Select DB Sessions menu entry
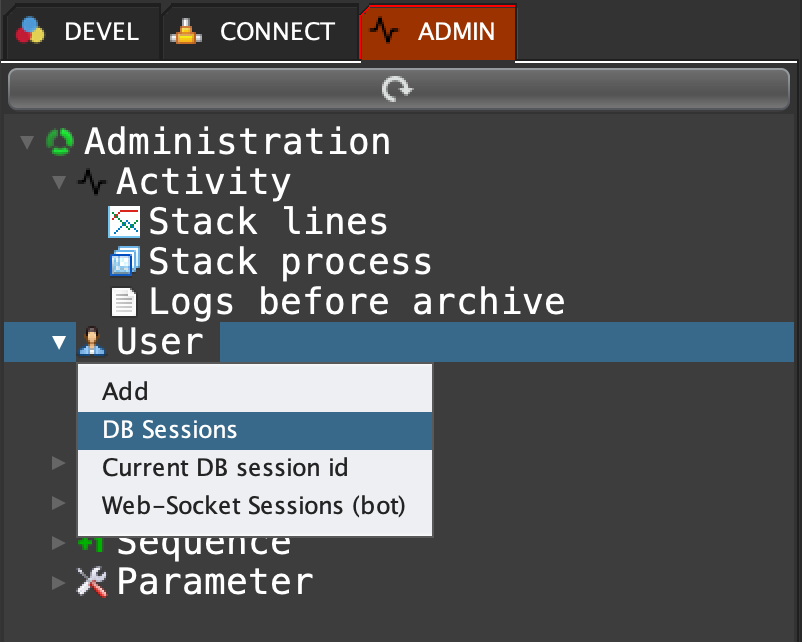Screen dimensions: 802x642 [x=170, y=430]
